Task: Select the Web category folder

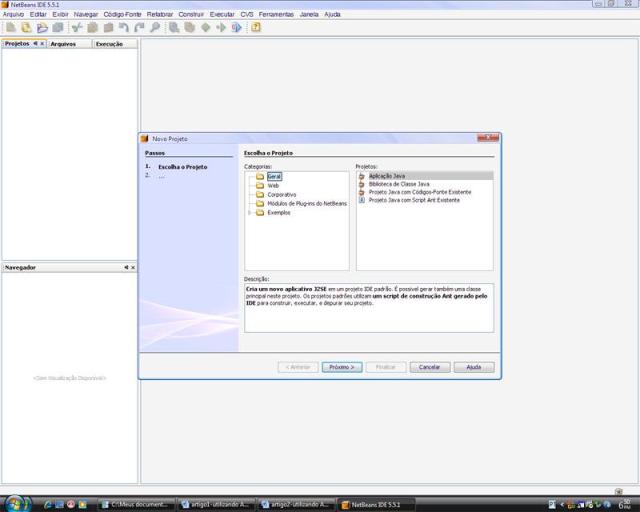Action: point(272,185)
